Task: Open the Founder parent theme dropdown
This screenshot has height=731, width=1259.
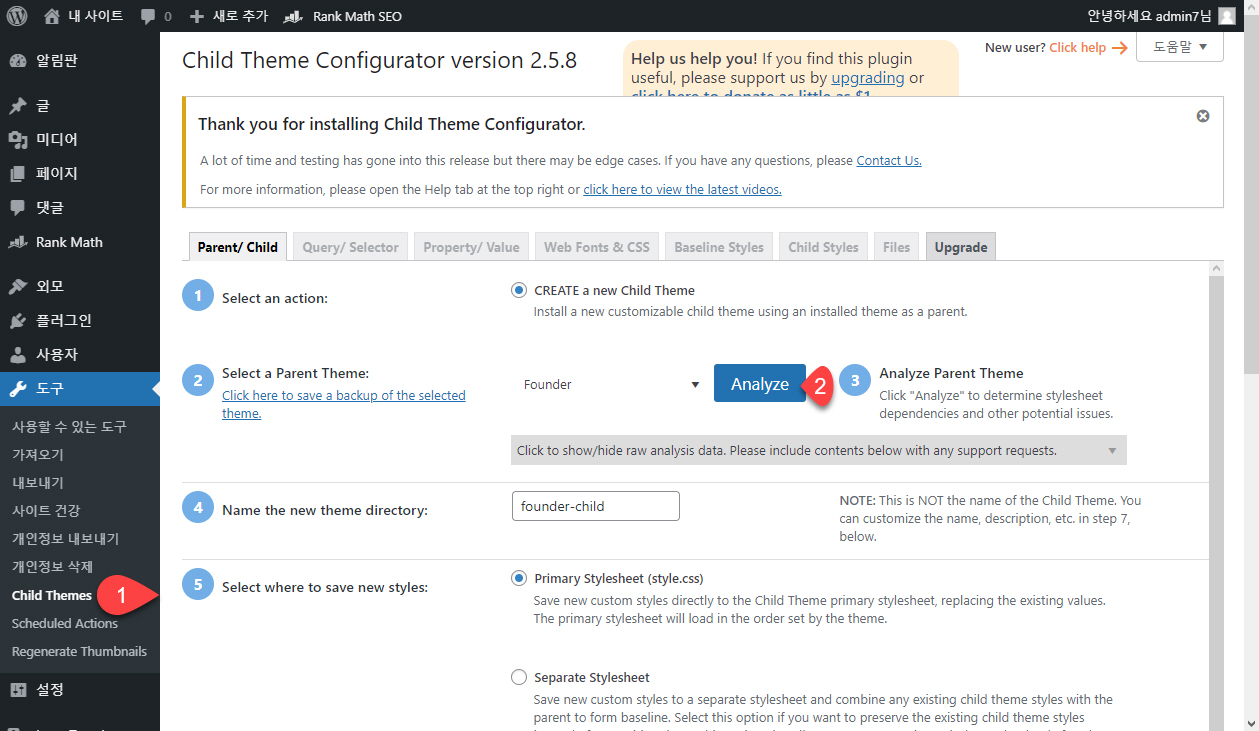Action: coord(610,384)
